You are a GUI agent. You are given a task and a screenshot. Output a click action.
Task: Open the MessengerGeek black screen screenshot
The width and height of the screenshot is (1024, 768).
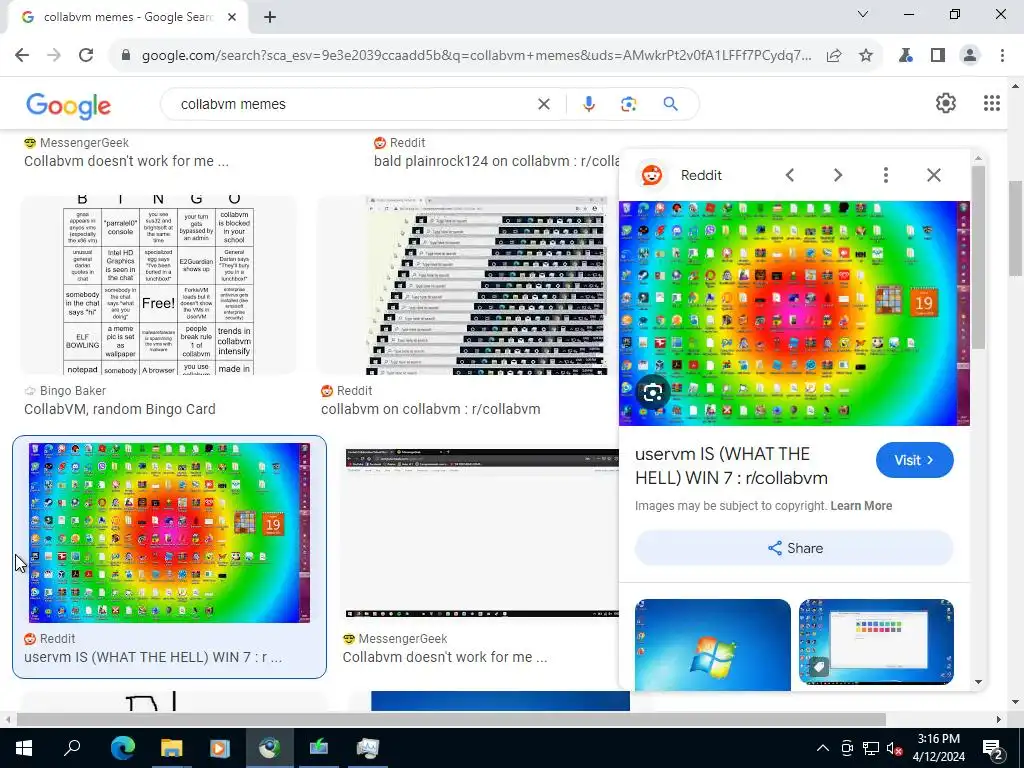click(481, 533)
